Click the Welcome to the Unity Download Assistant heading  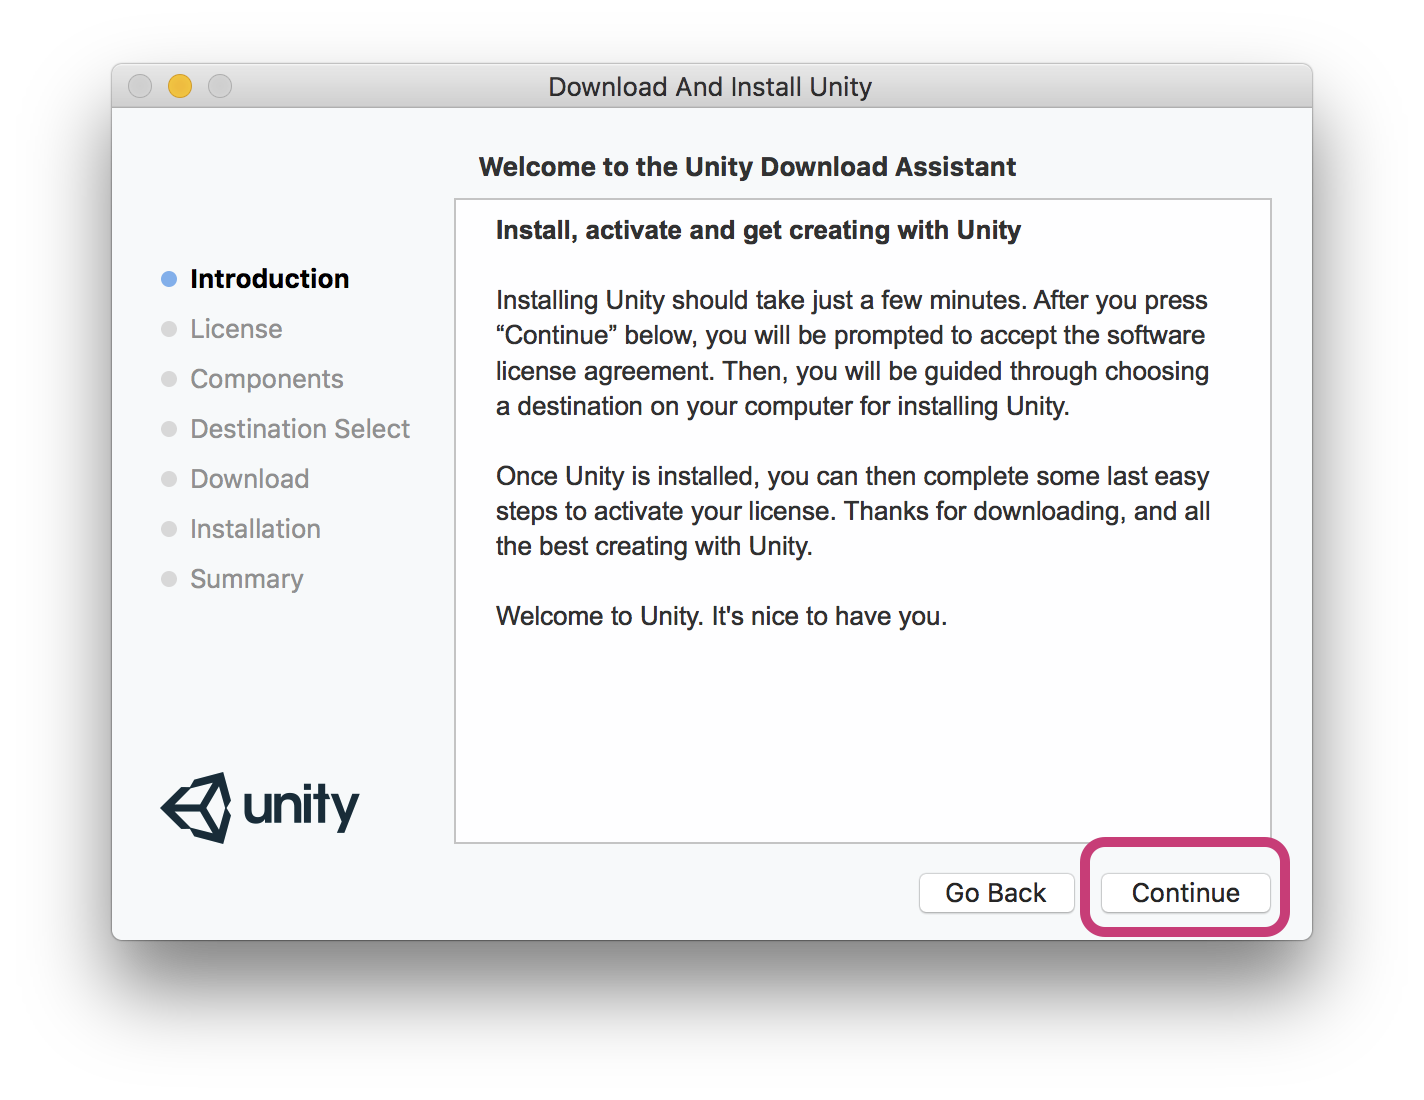click(x=747, y=166)
